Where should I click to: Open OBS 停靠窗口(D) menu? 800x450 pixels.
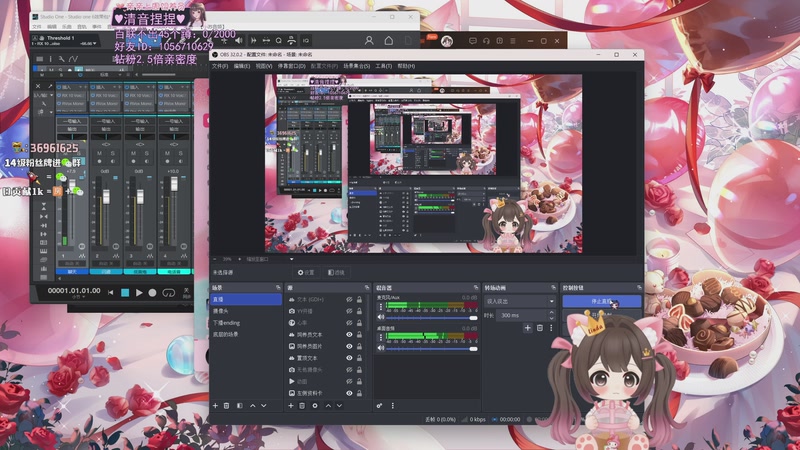click(292, 66)
